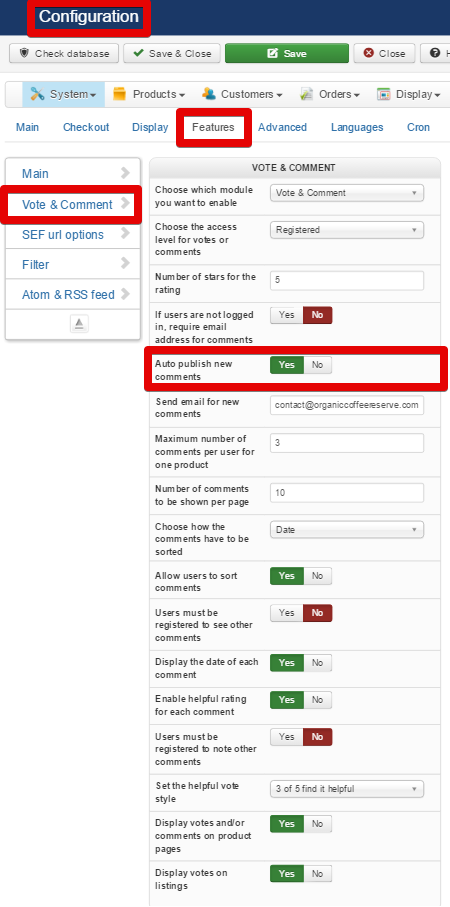Set Auto publish new comments to No
Image resolution: width=450 pixels, height=907 pixels.
click(x=318, y=365)
